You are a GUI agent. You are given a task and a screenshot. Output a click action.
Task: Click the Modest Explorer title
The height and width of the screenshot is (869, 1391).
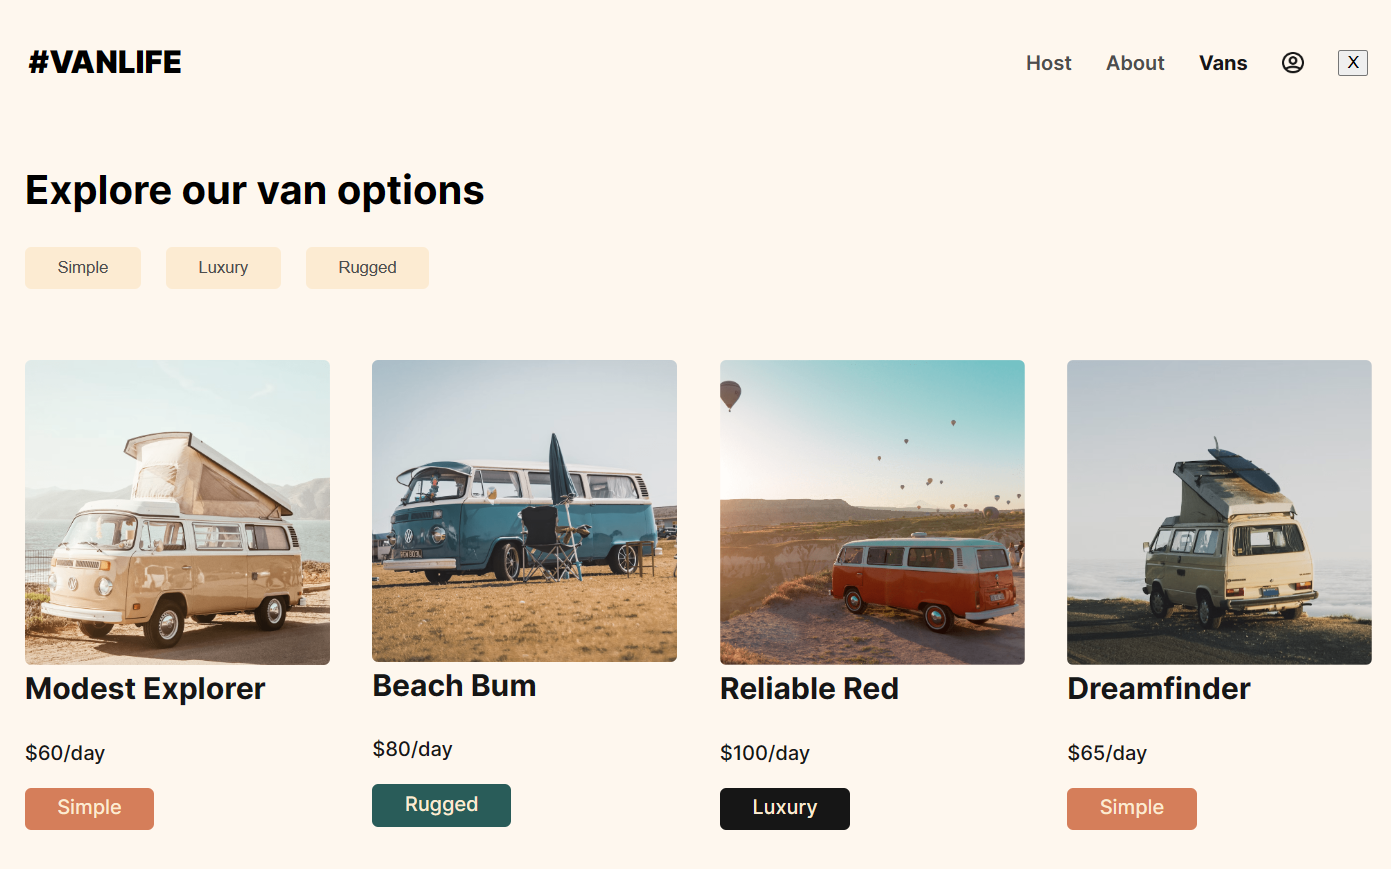click(x=145, y=689)
